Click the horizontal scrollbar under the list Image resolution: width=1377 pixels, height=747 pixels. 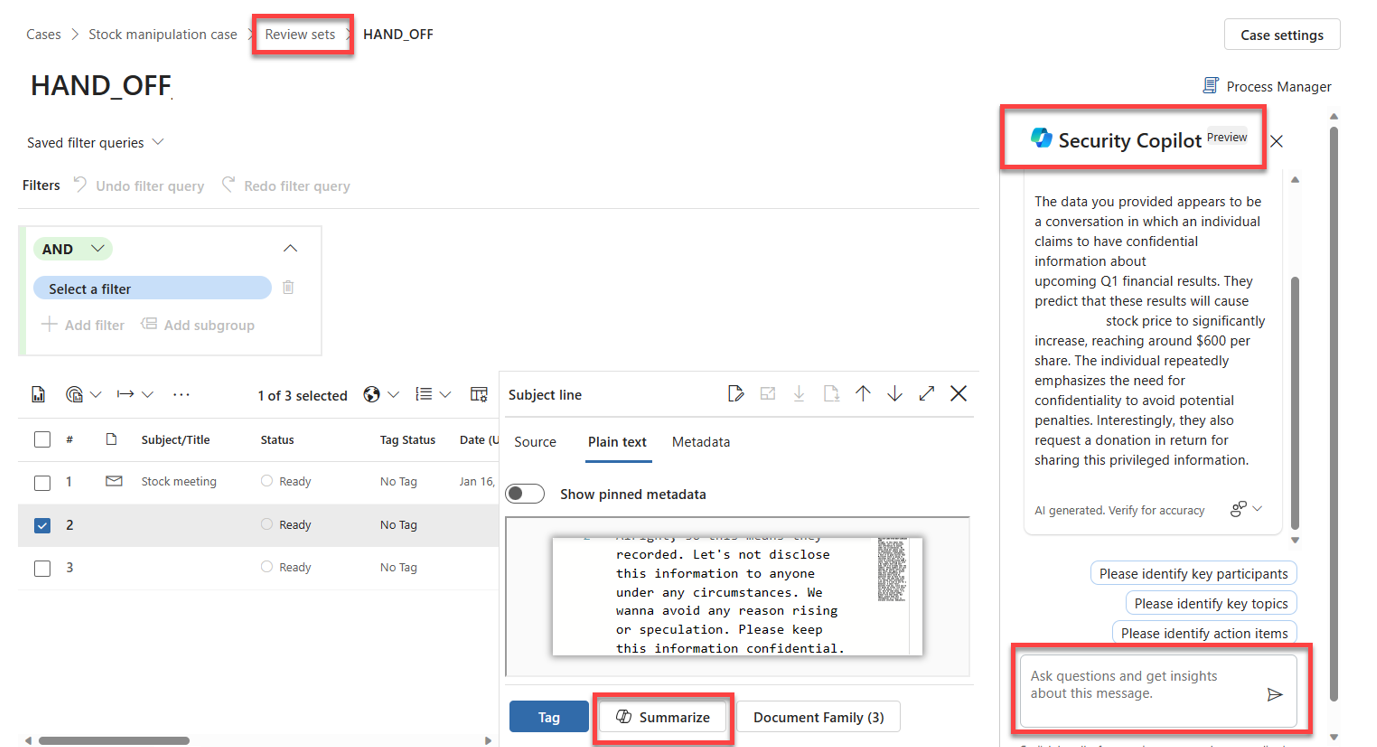(x=114, y=741)
